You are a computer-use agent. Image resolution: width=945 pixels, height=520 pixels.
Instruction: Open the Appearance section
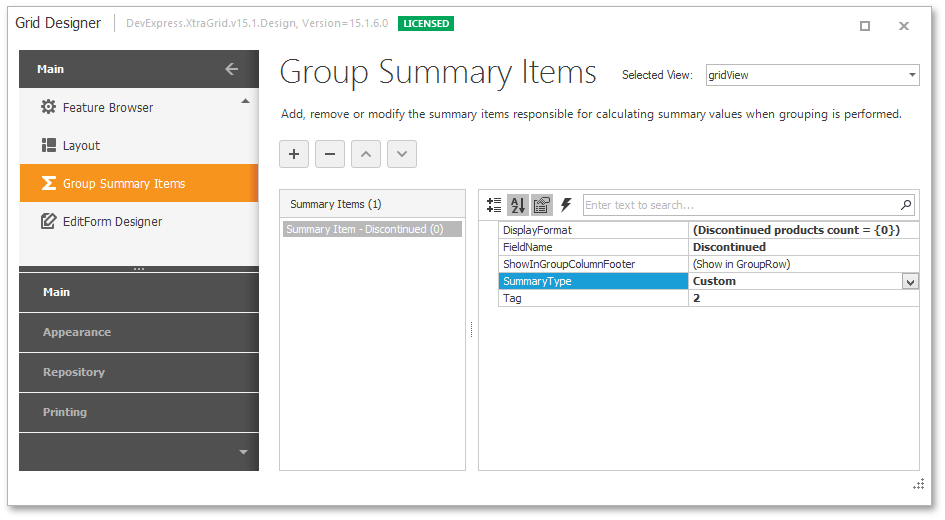pos(77,332)
